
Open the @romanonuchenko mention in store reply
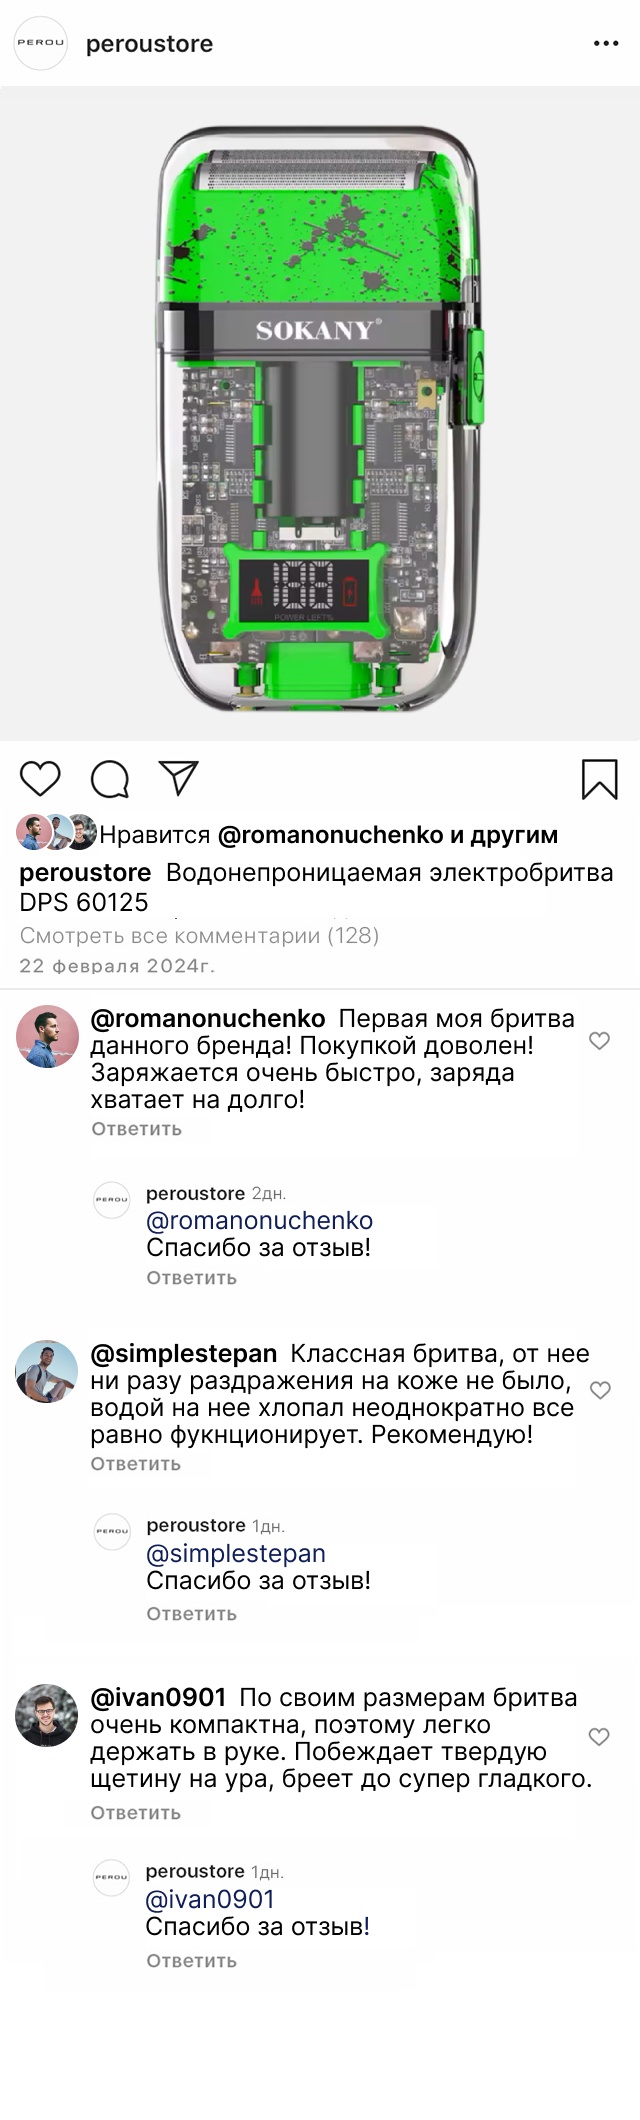pos(259,1221)
